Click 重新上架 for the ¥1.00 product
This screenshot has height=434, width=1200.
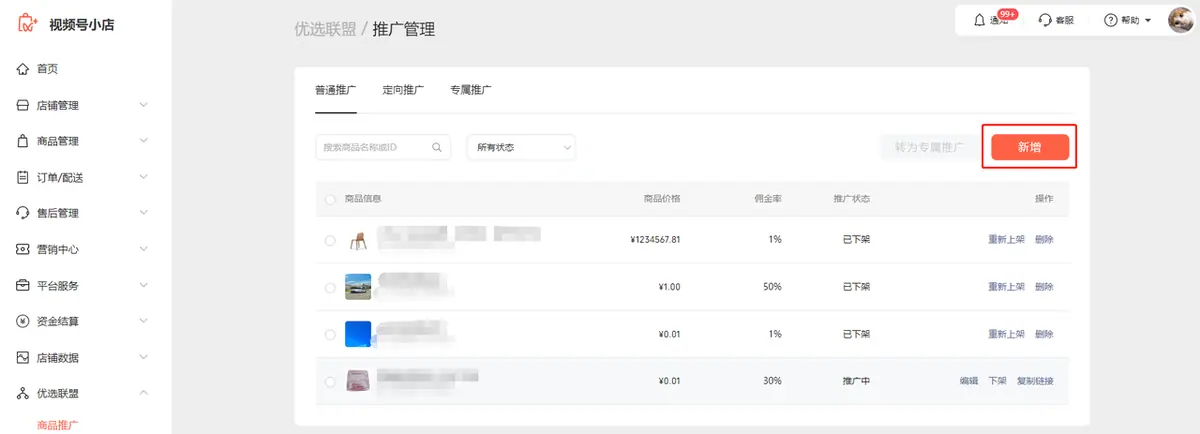point(1007,287)
